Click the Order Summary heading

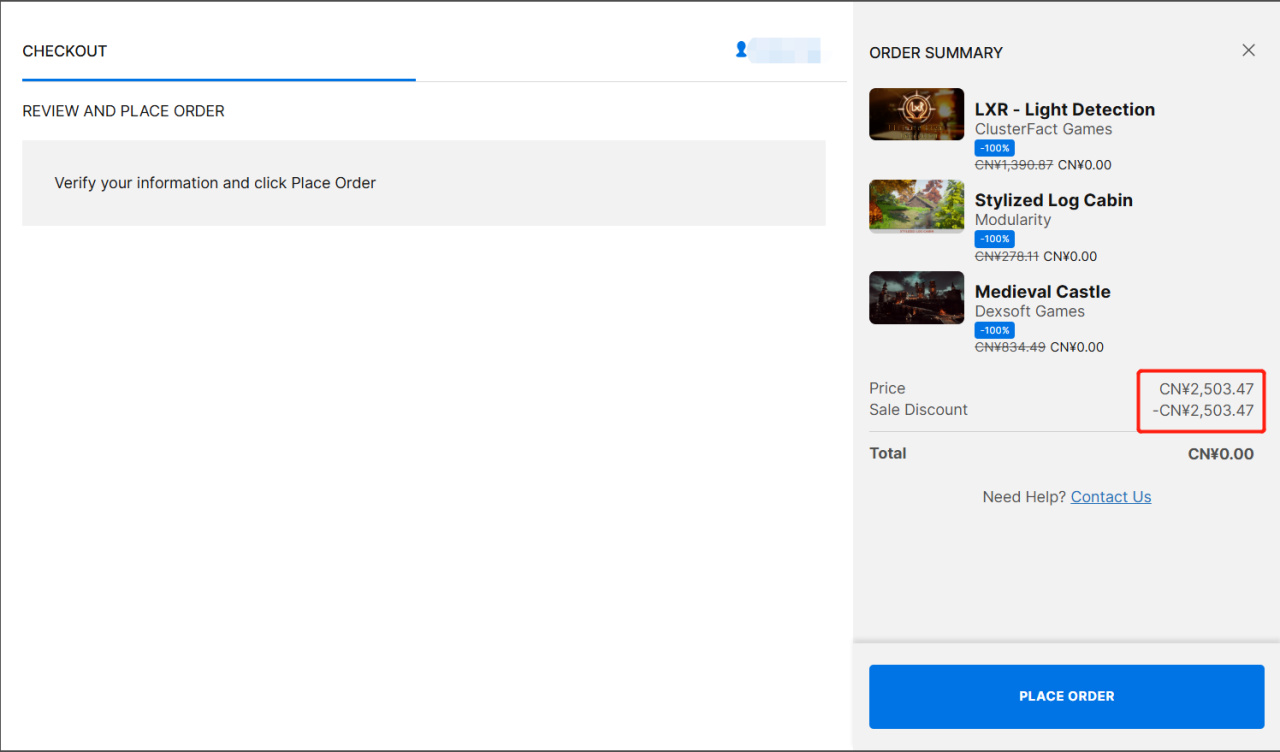(935, 53)
